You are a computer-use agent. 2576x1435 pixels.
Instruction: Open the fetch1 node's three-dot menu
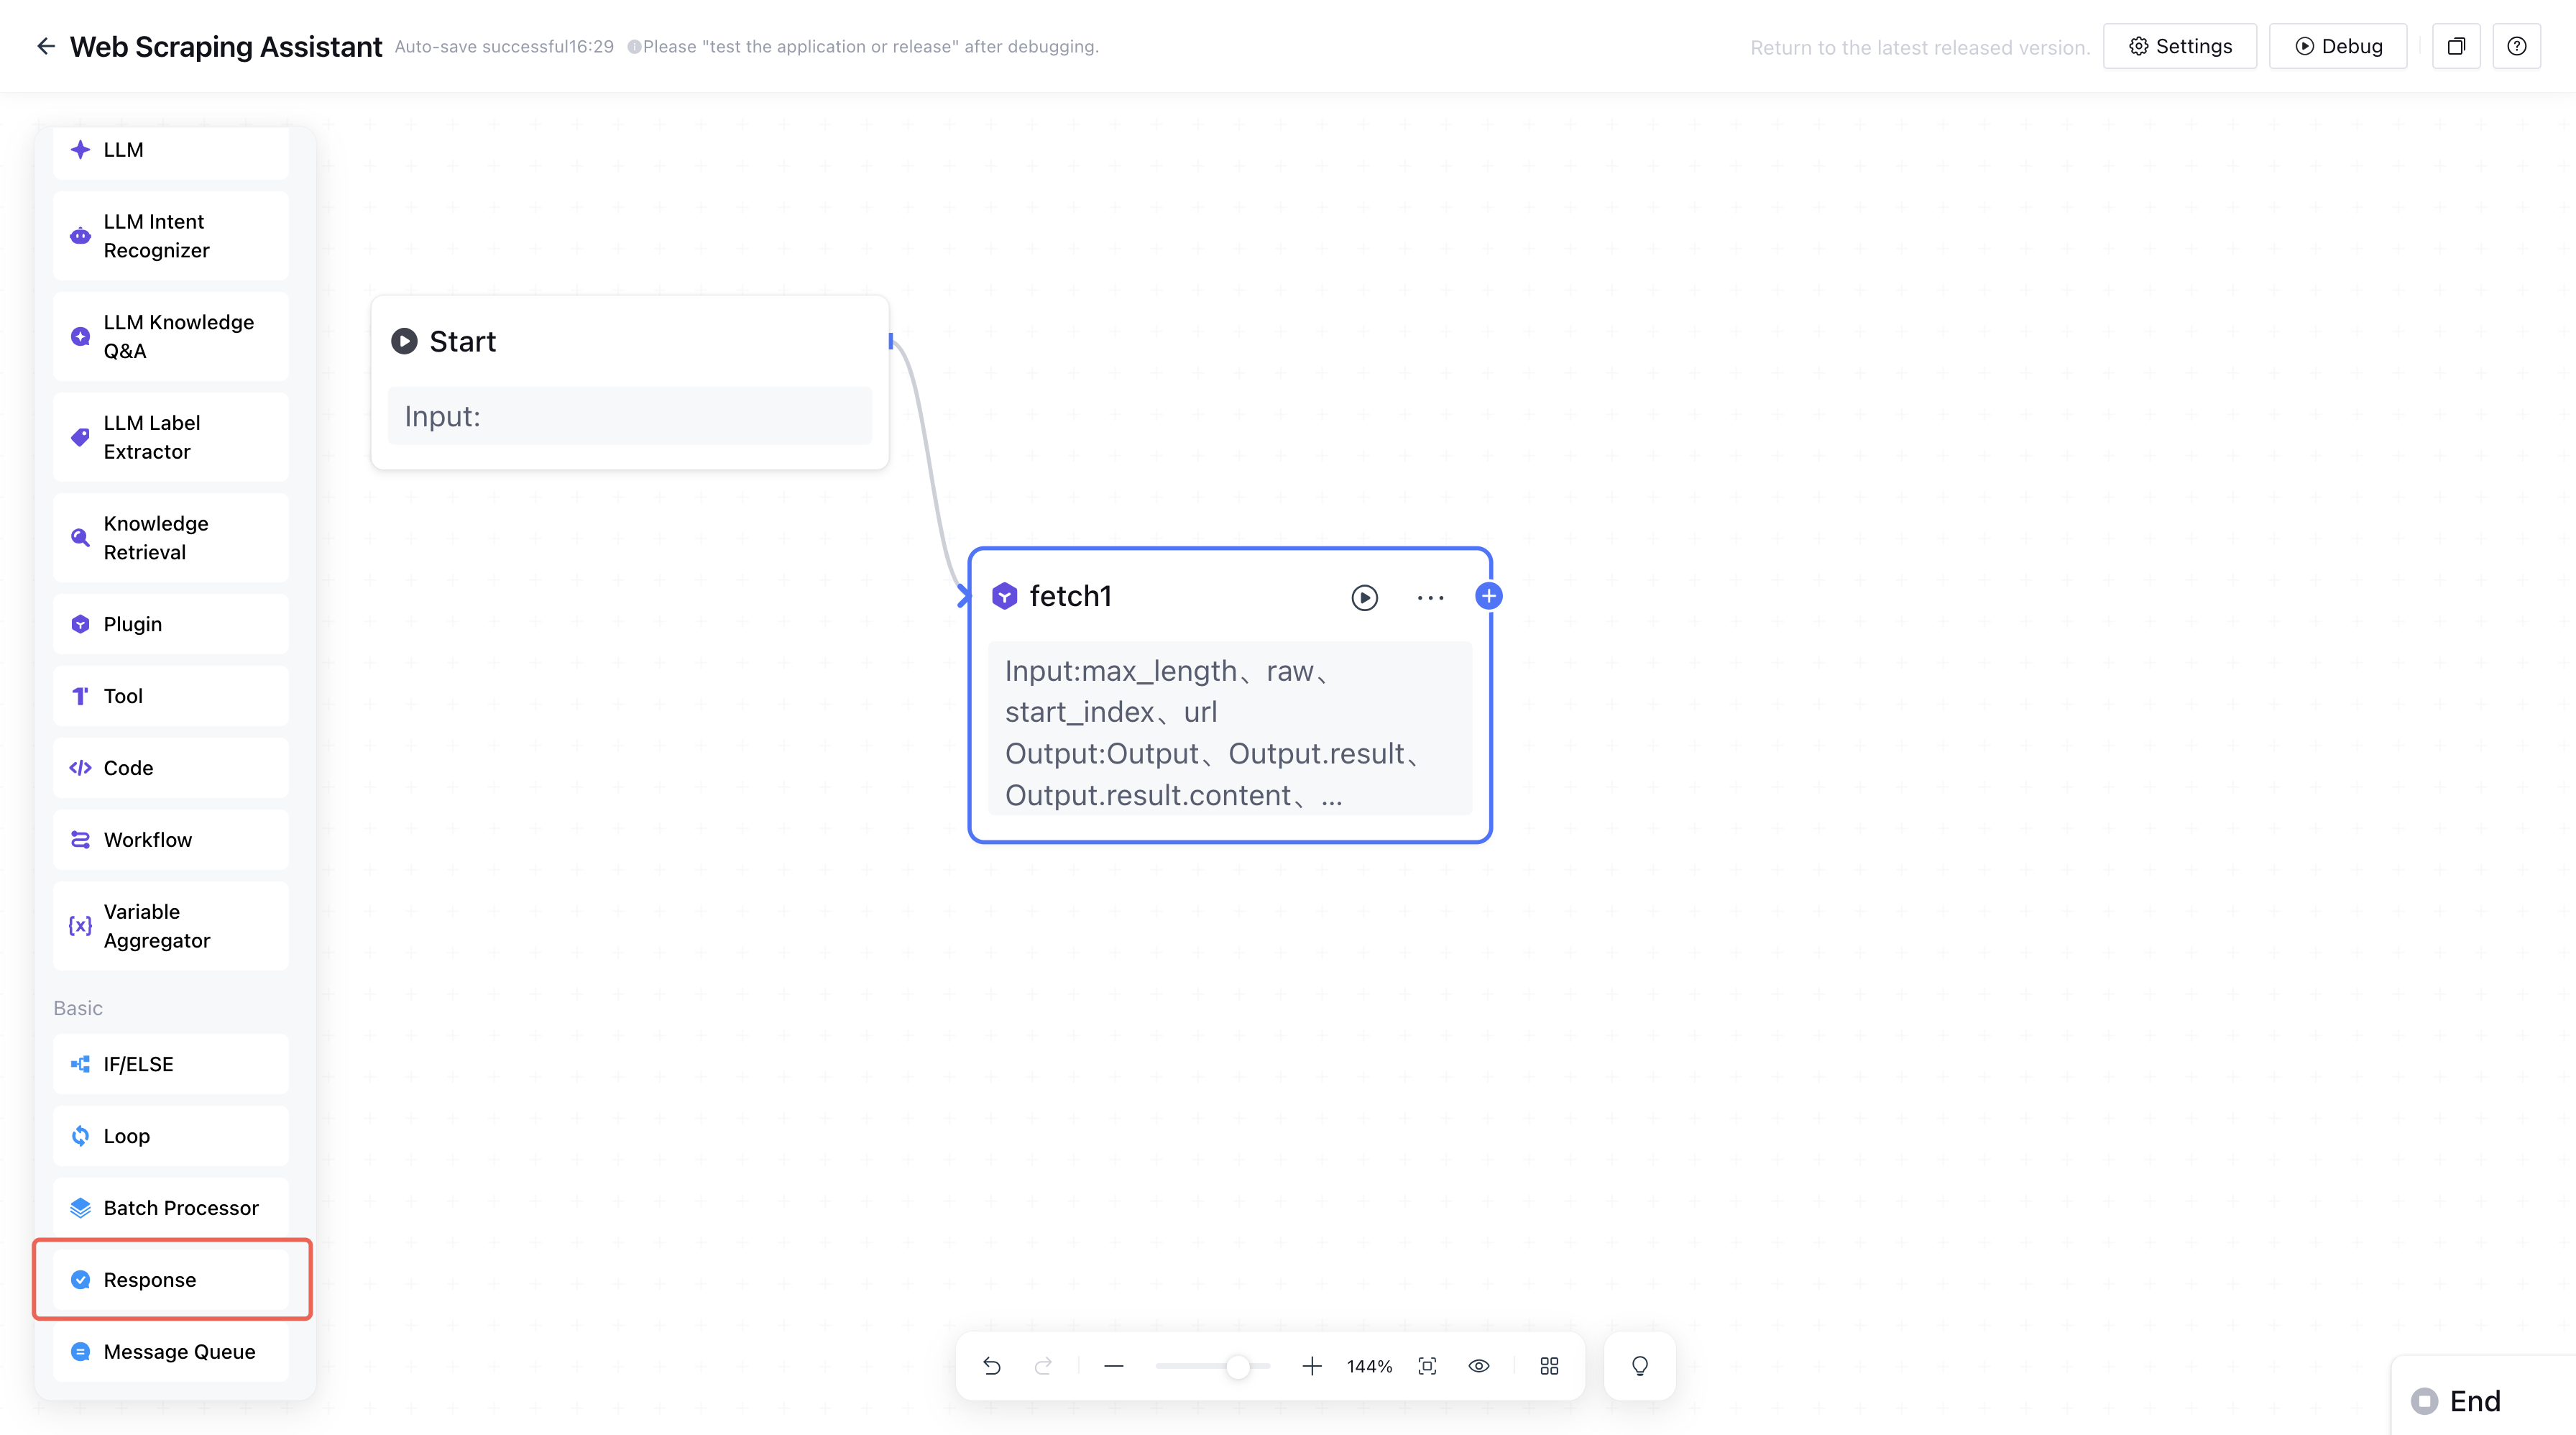click(x=1430, y=597)
